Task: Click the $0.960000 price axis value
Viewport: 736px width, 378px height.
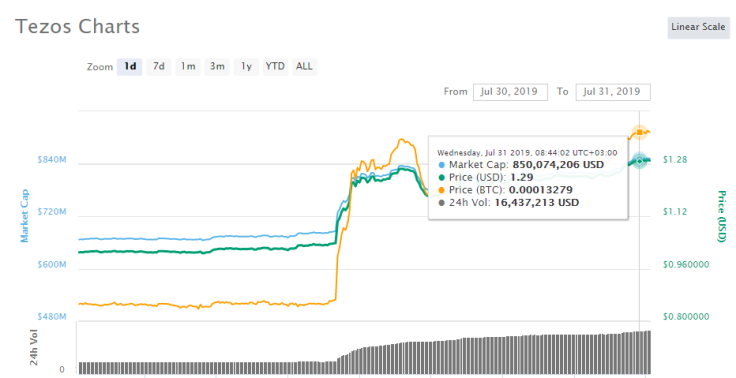Action: (x=686, y=264)
